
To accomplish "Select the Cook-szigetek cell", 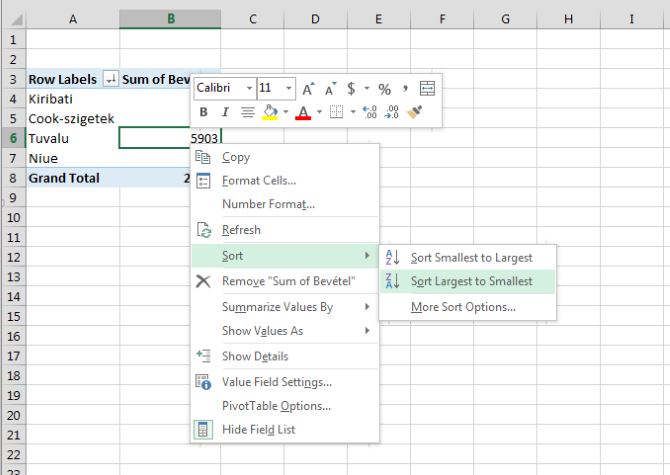I will 73,119.
